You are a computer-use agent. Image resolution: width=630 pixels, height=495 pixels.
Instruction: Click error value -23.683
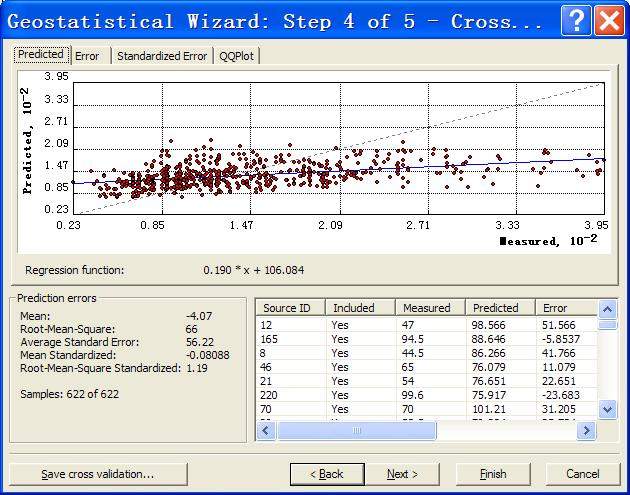click(561, 395)
